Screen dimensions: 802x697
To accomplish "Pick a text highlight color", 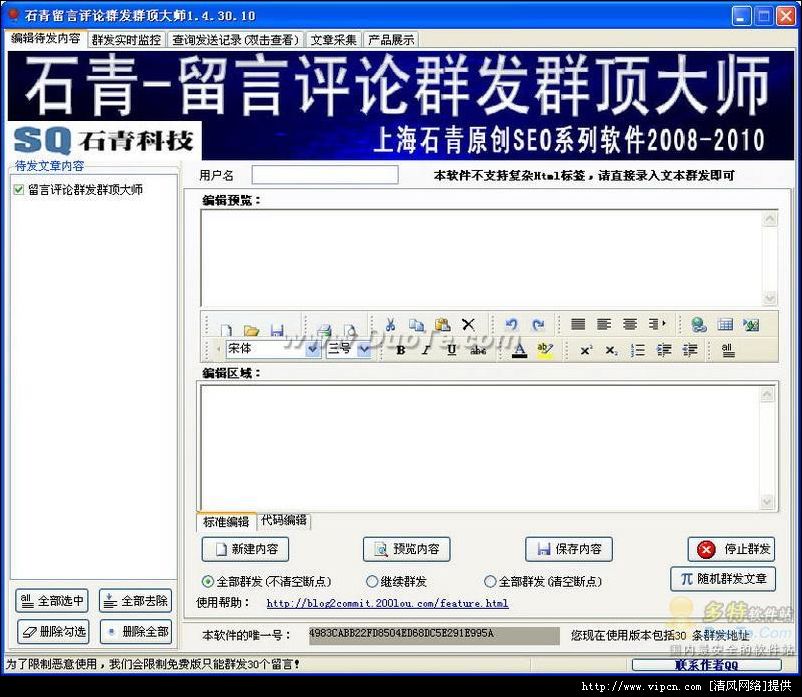I will (545, 350).
